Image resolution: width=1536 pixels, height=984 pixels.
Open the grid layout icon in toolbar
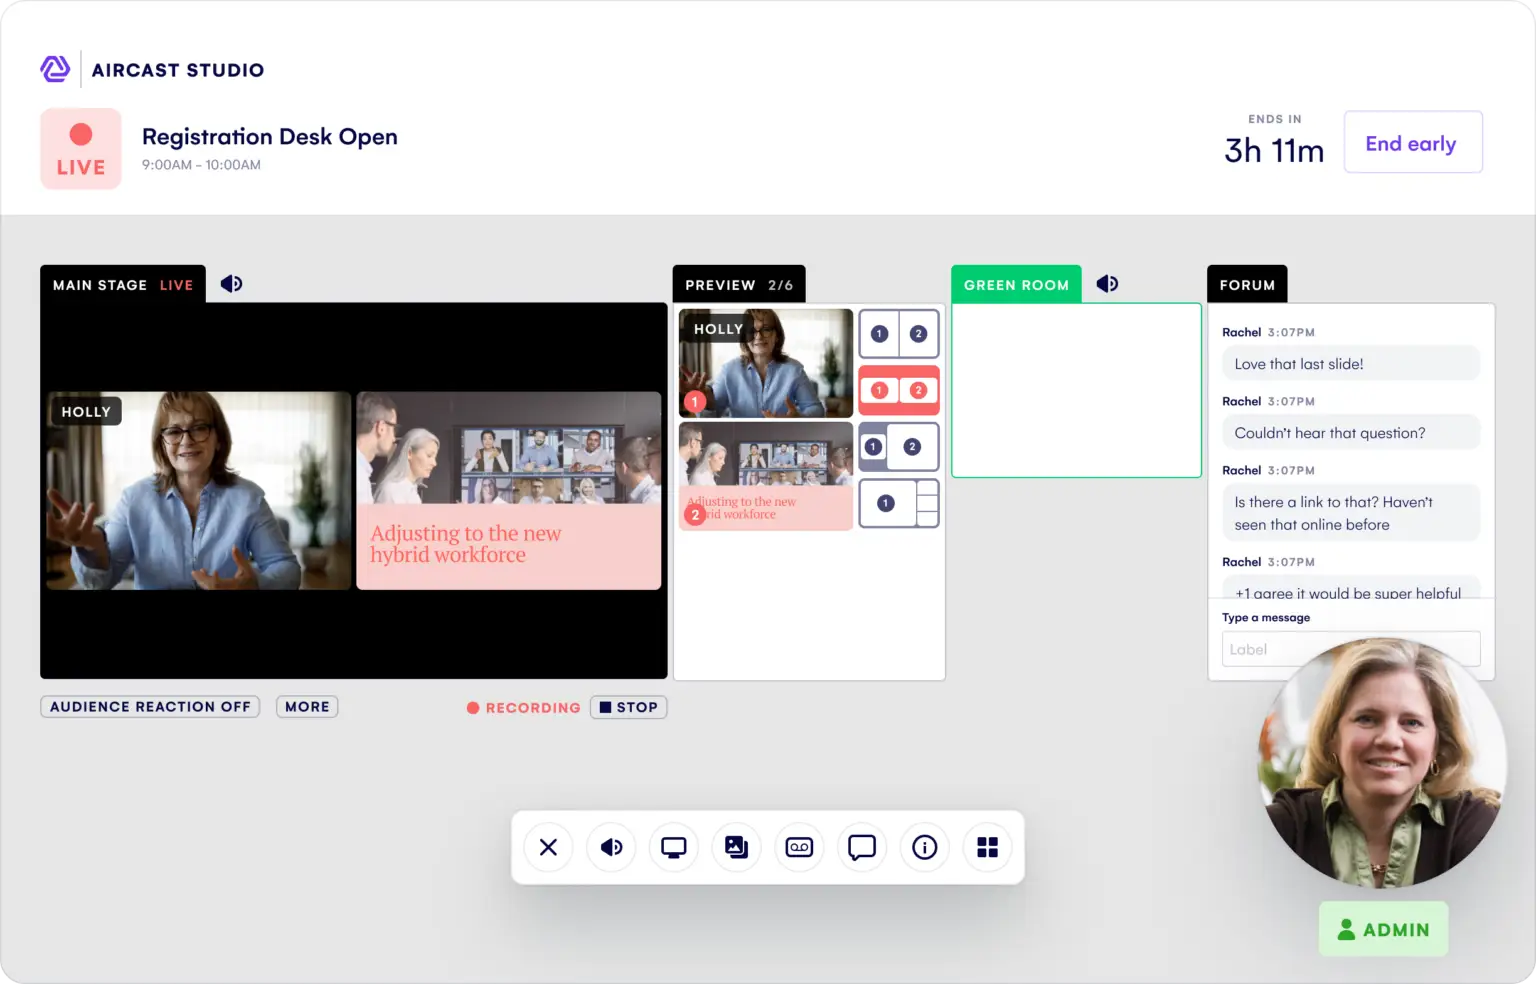pos(987,848)
